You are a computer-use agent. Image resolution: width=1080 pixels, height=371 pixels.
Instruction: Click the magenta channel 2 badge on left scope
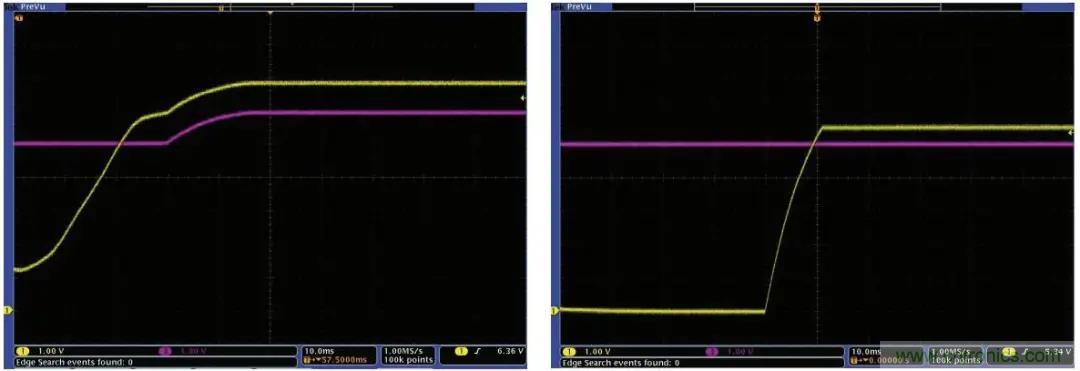click(x=165, y=351)
